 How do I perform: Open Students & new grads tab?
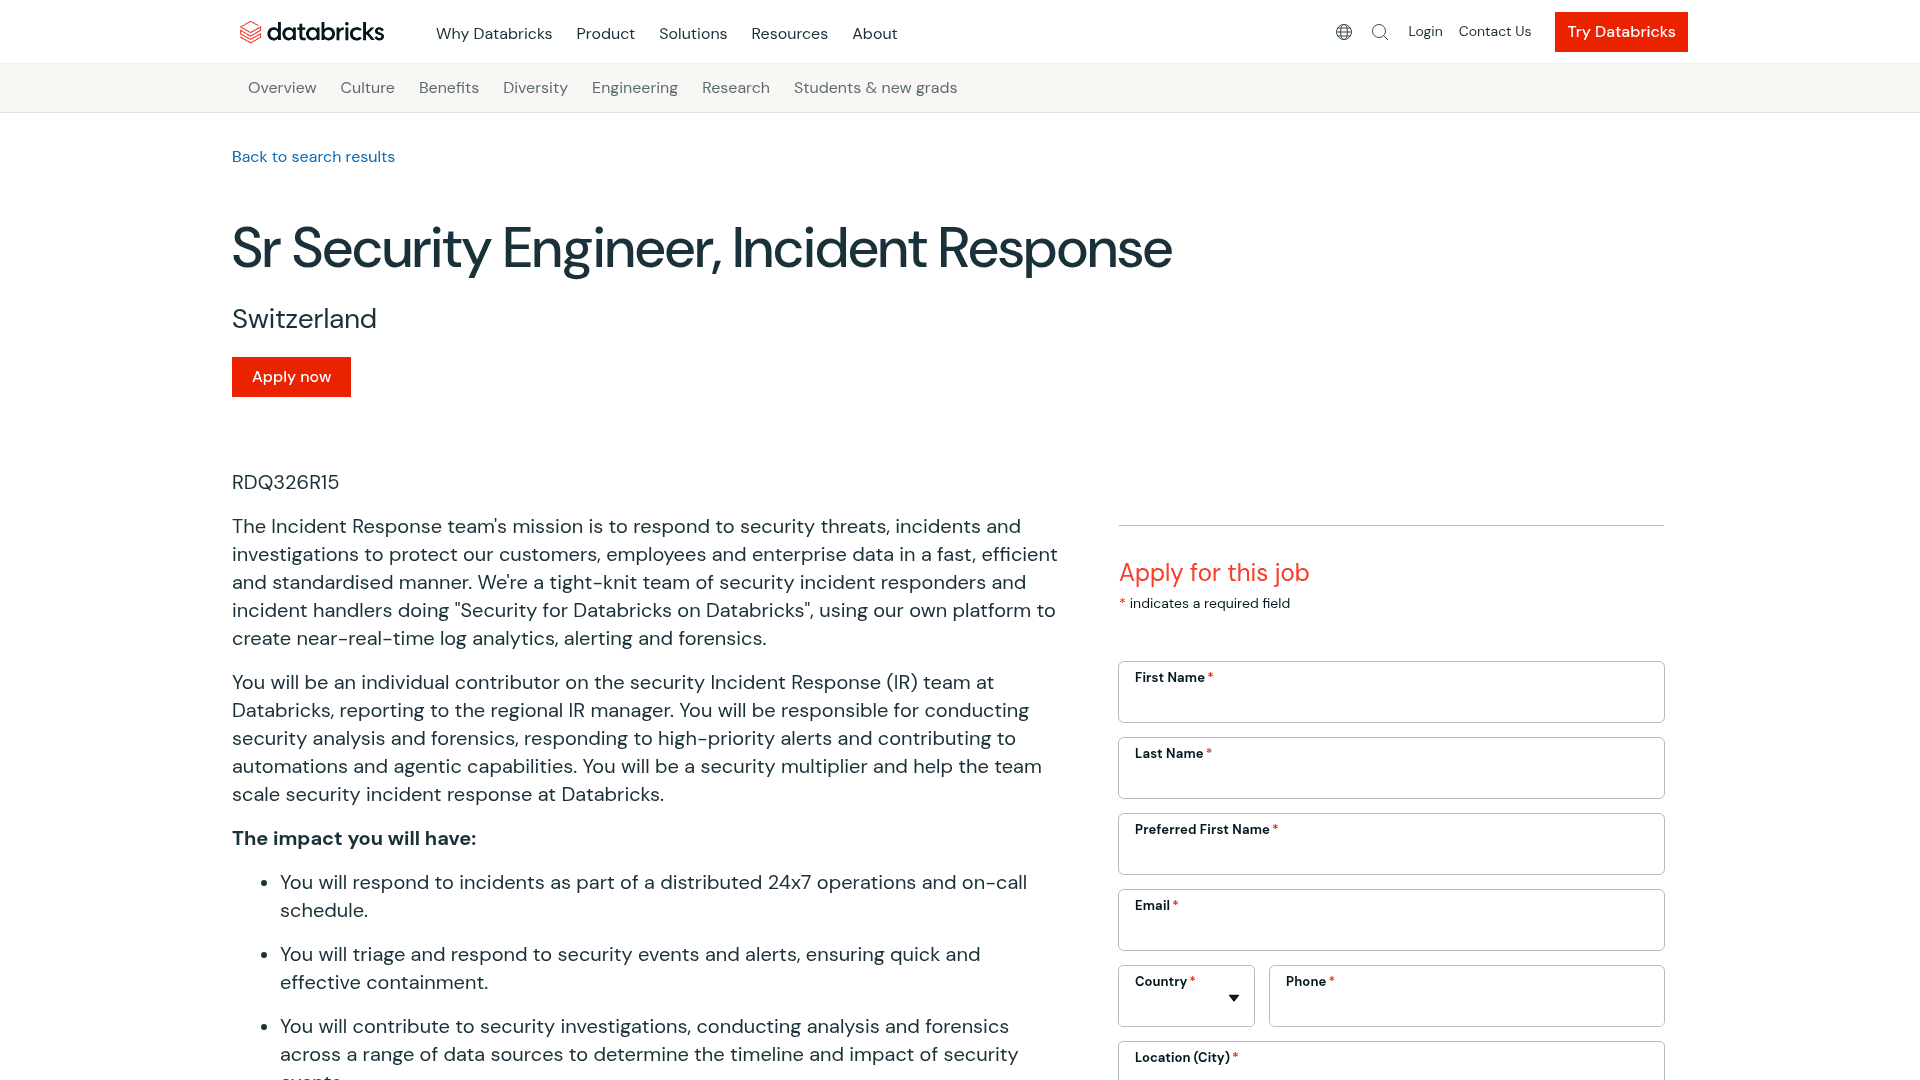[875, 88]
